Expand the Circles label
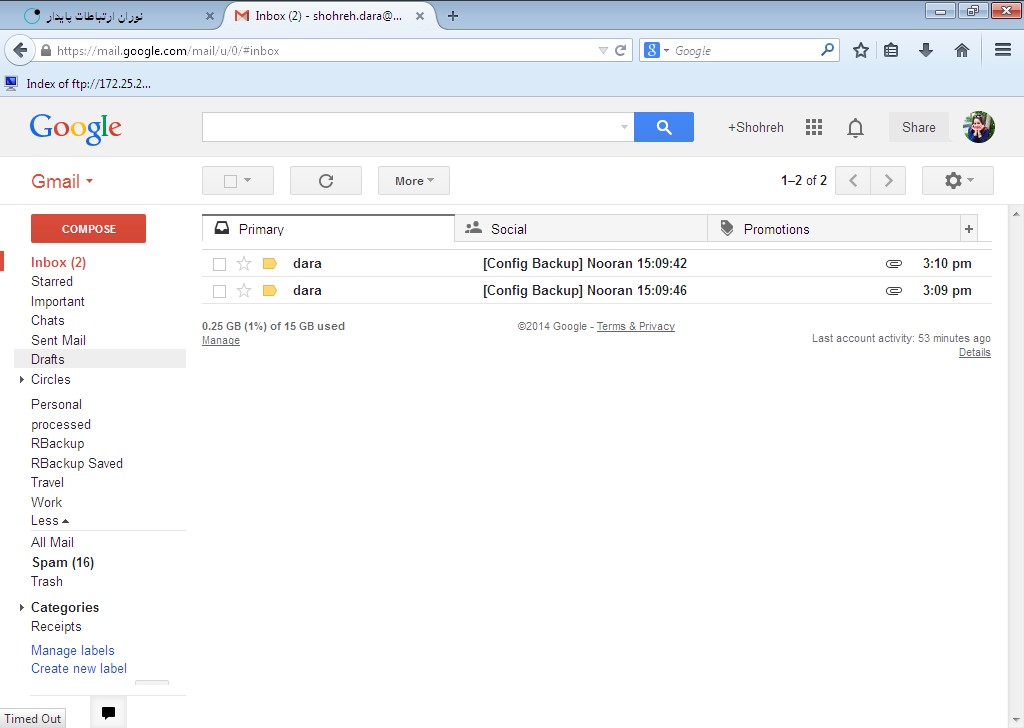 22,379
